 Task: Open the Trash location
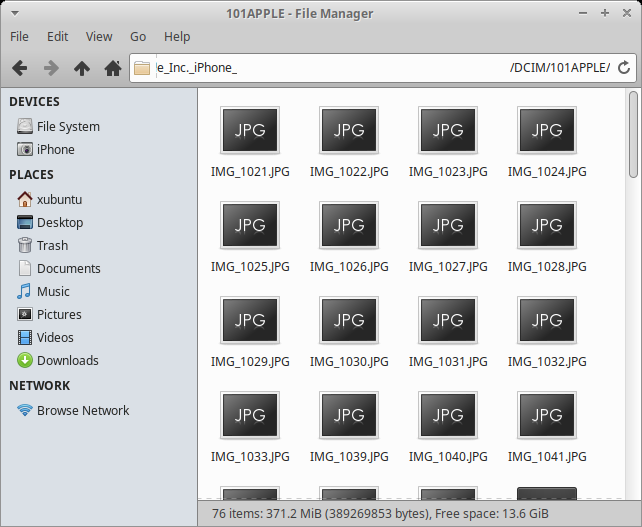click(x=52, y=245)
